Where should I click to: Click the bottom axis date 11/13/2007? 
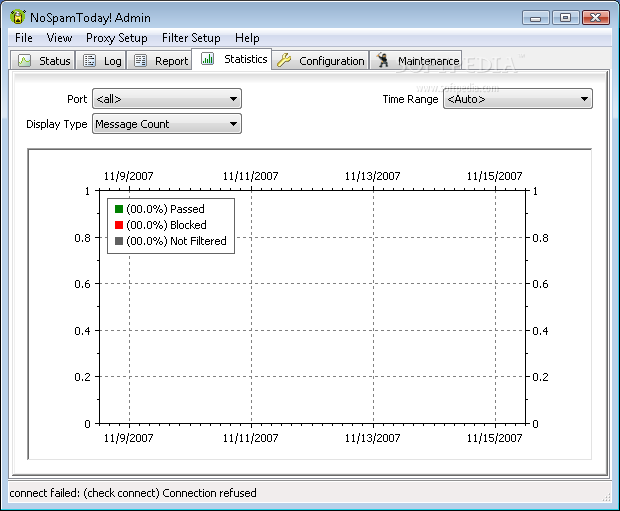(372, 438)
